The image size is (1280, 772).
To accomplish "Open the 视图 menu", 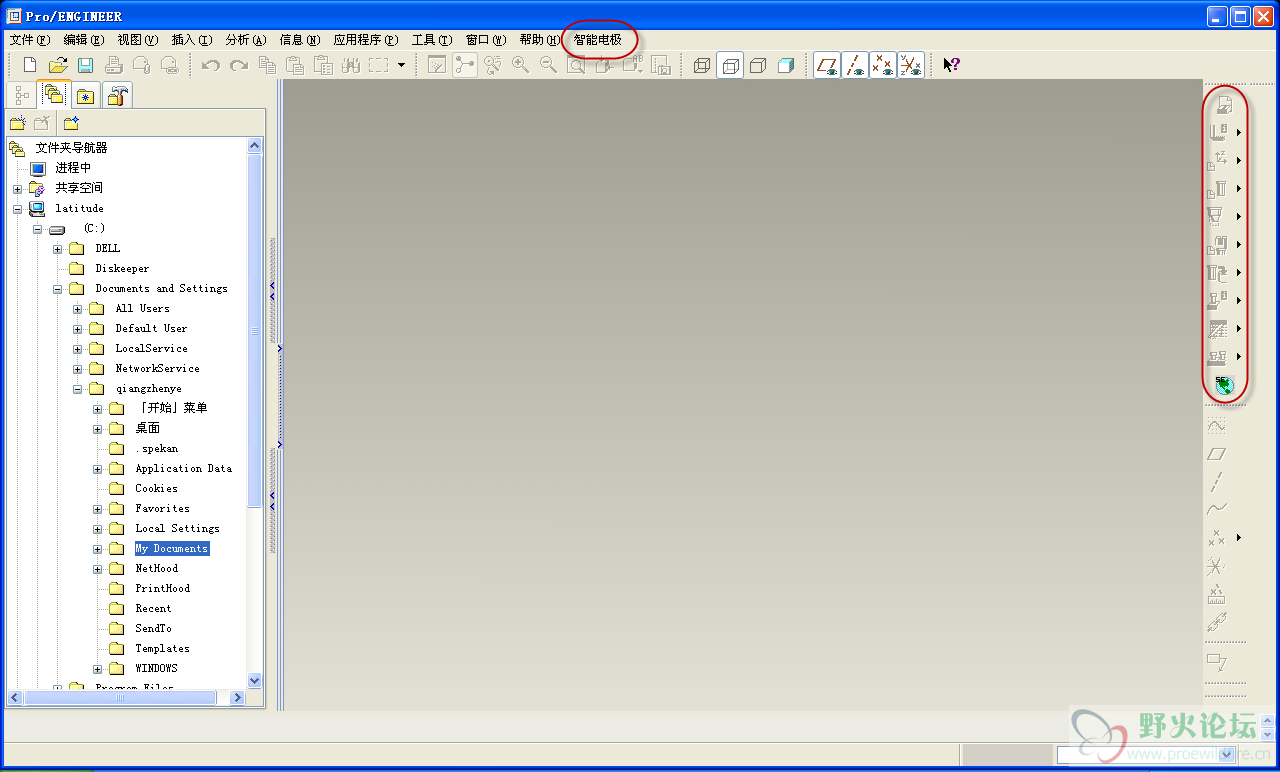I will pyautogui.click(x=137, y=40).
